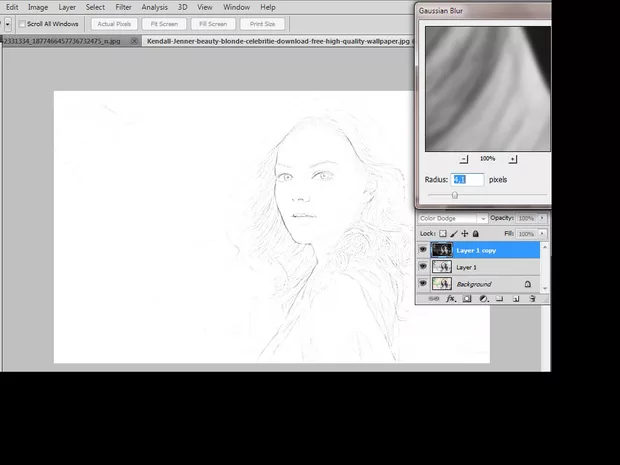Click the layer style fx icon
Image resolution: width=620 pixels, height=465 pixels.
(x=453, y=299)
